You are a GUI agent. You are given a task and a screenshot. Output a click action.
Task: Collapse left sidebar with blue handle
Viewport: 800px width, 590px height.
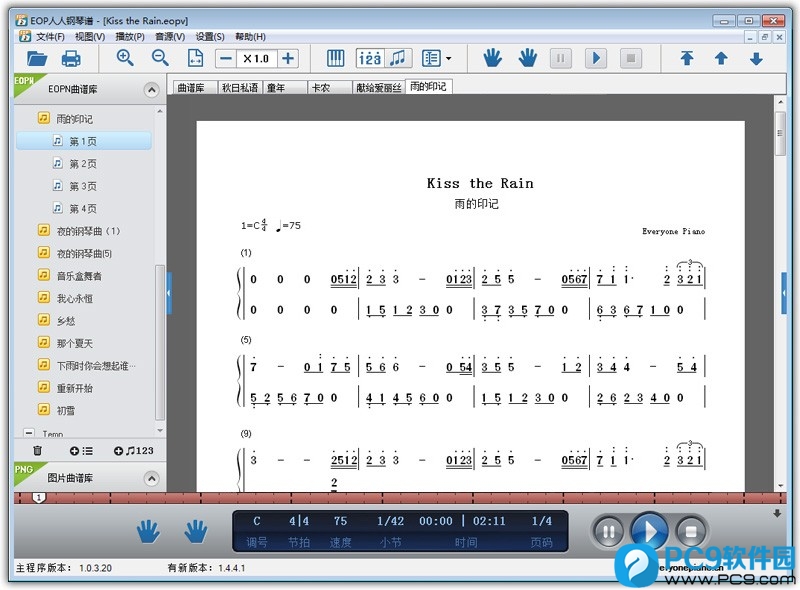[169, 293]
